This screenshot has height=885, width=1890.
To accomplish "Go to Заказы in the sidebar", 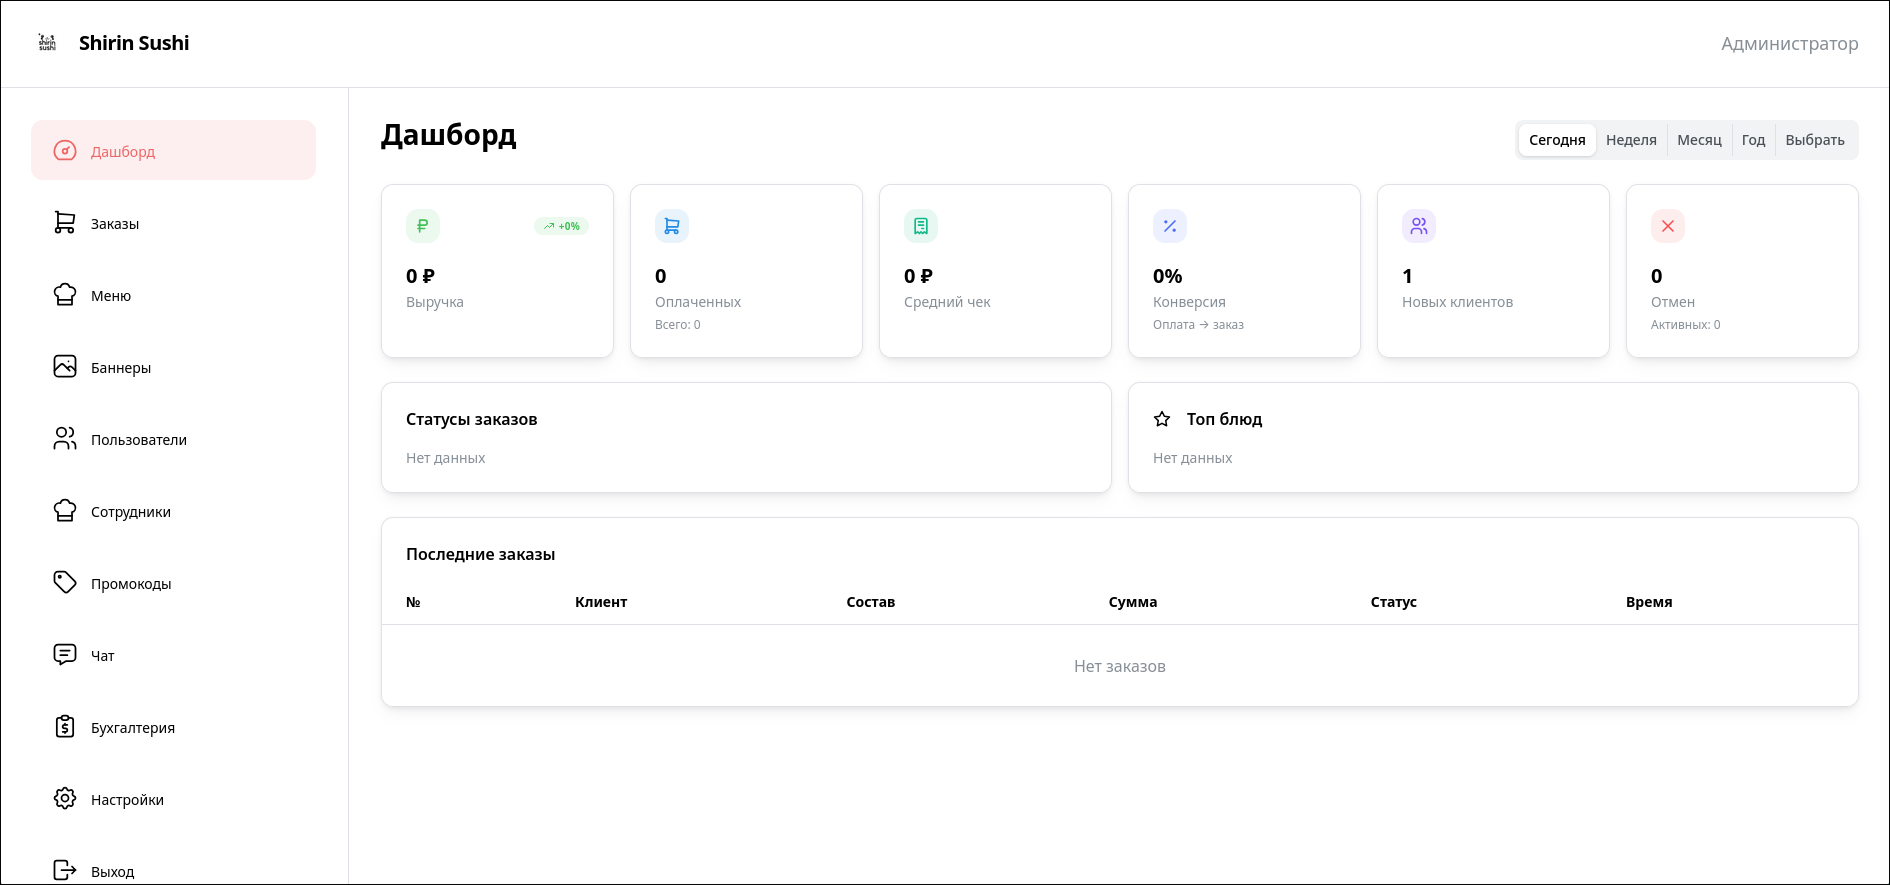I will (115, 224).
